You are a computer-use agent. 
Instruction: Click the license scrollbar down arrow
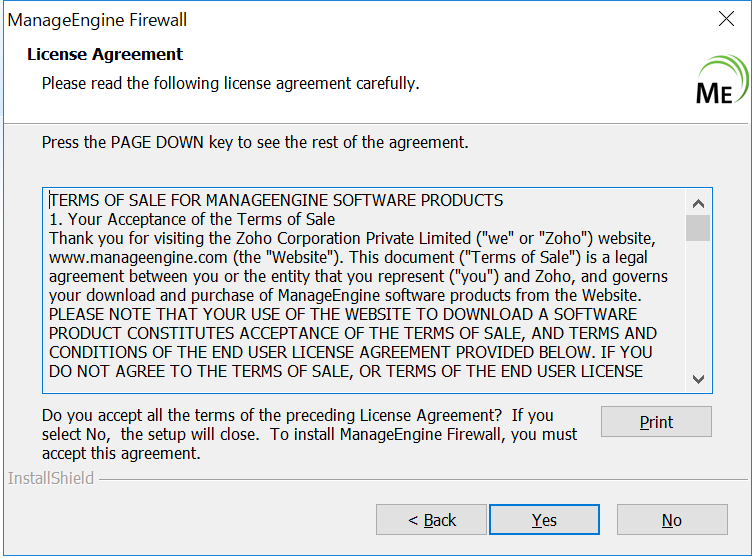pyautogui.click(x=698, y=379)
